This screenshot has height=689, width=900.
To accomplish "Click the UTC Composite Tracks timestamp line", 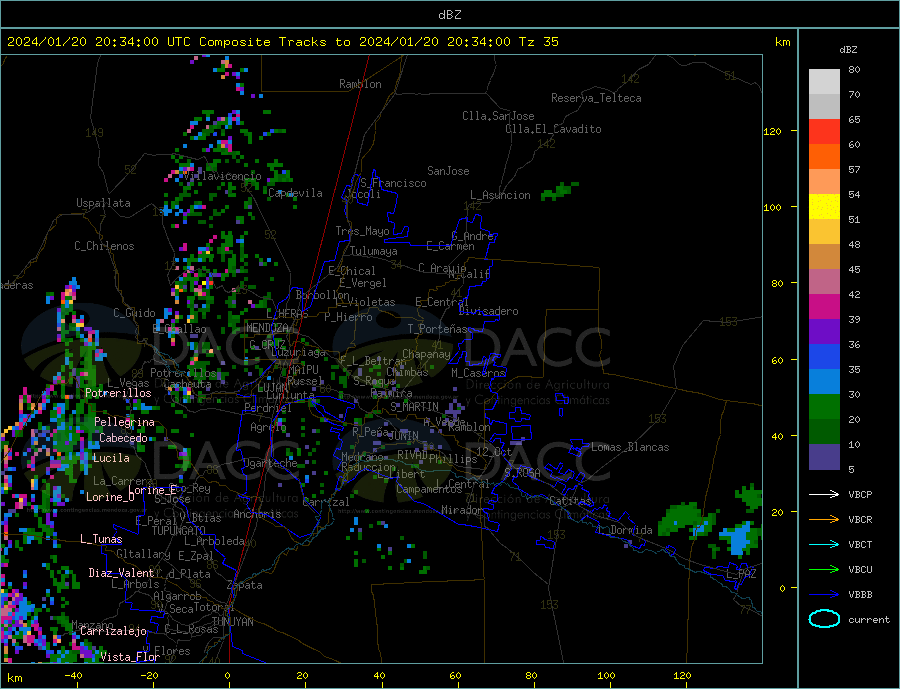I will point(283,42).
